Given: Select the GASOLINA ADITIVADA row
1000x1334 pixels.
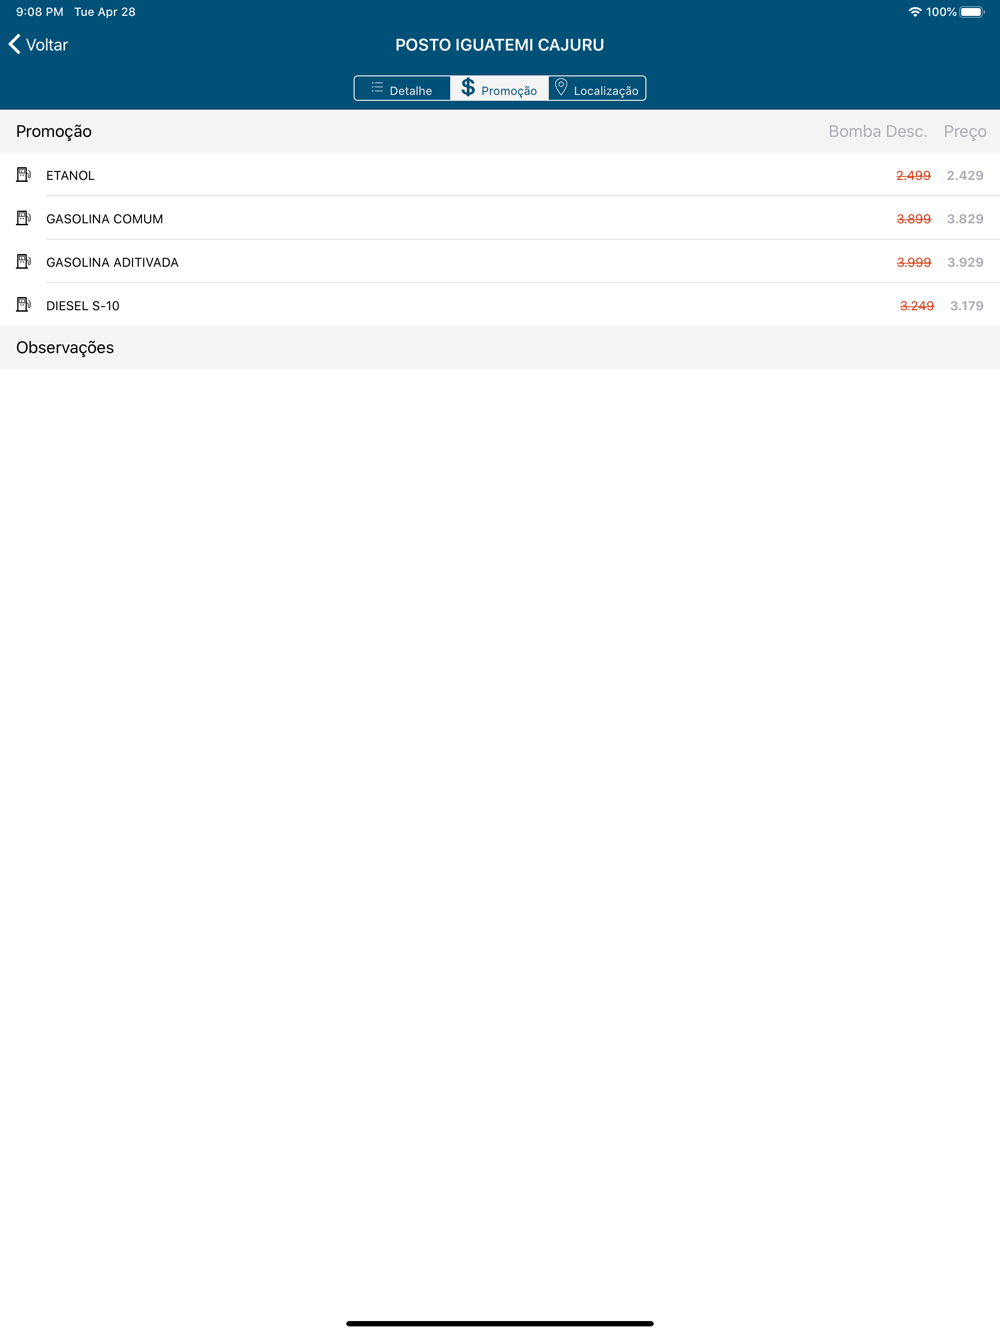Looking at the screenshot, I should (x=500, y=262).
